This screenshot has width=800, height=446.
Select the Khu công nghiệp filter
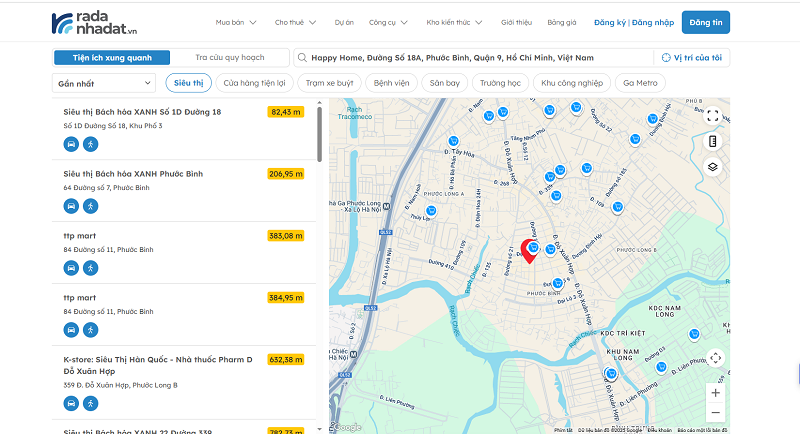[572, 83]
